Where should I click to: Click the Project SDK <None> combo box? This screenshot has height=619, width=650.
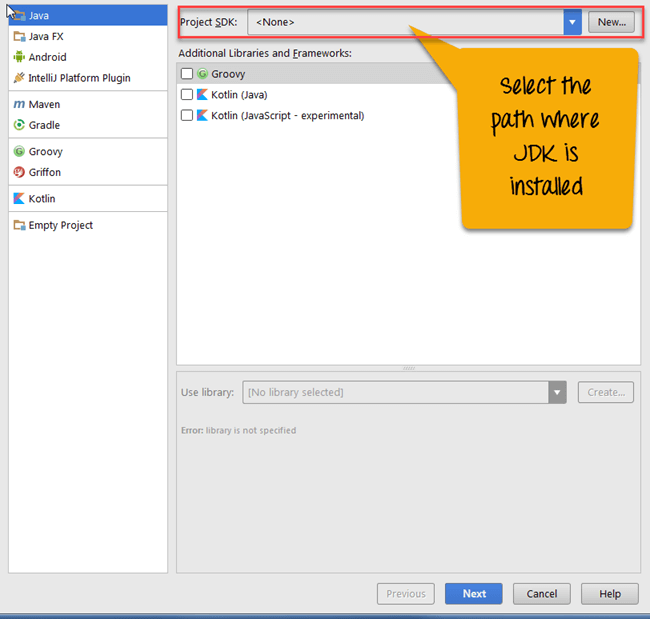coord(405,22)
